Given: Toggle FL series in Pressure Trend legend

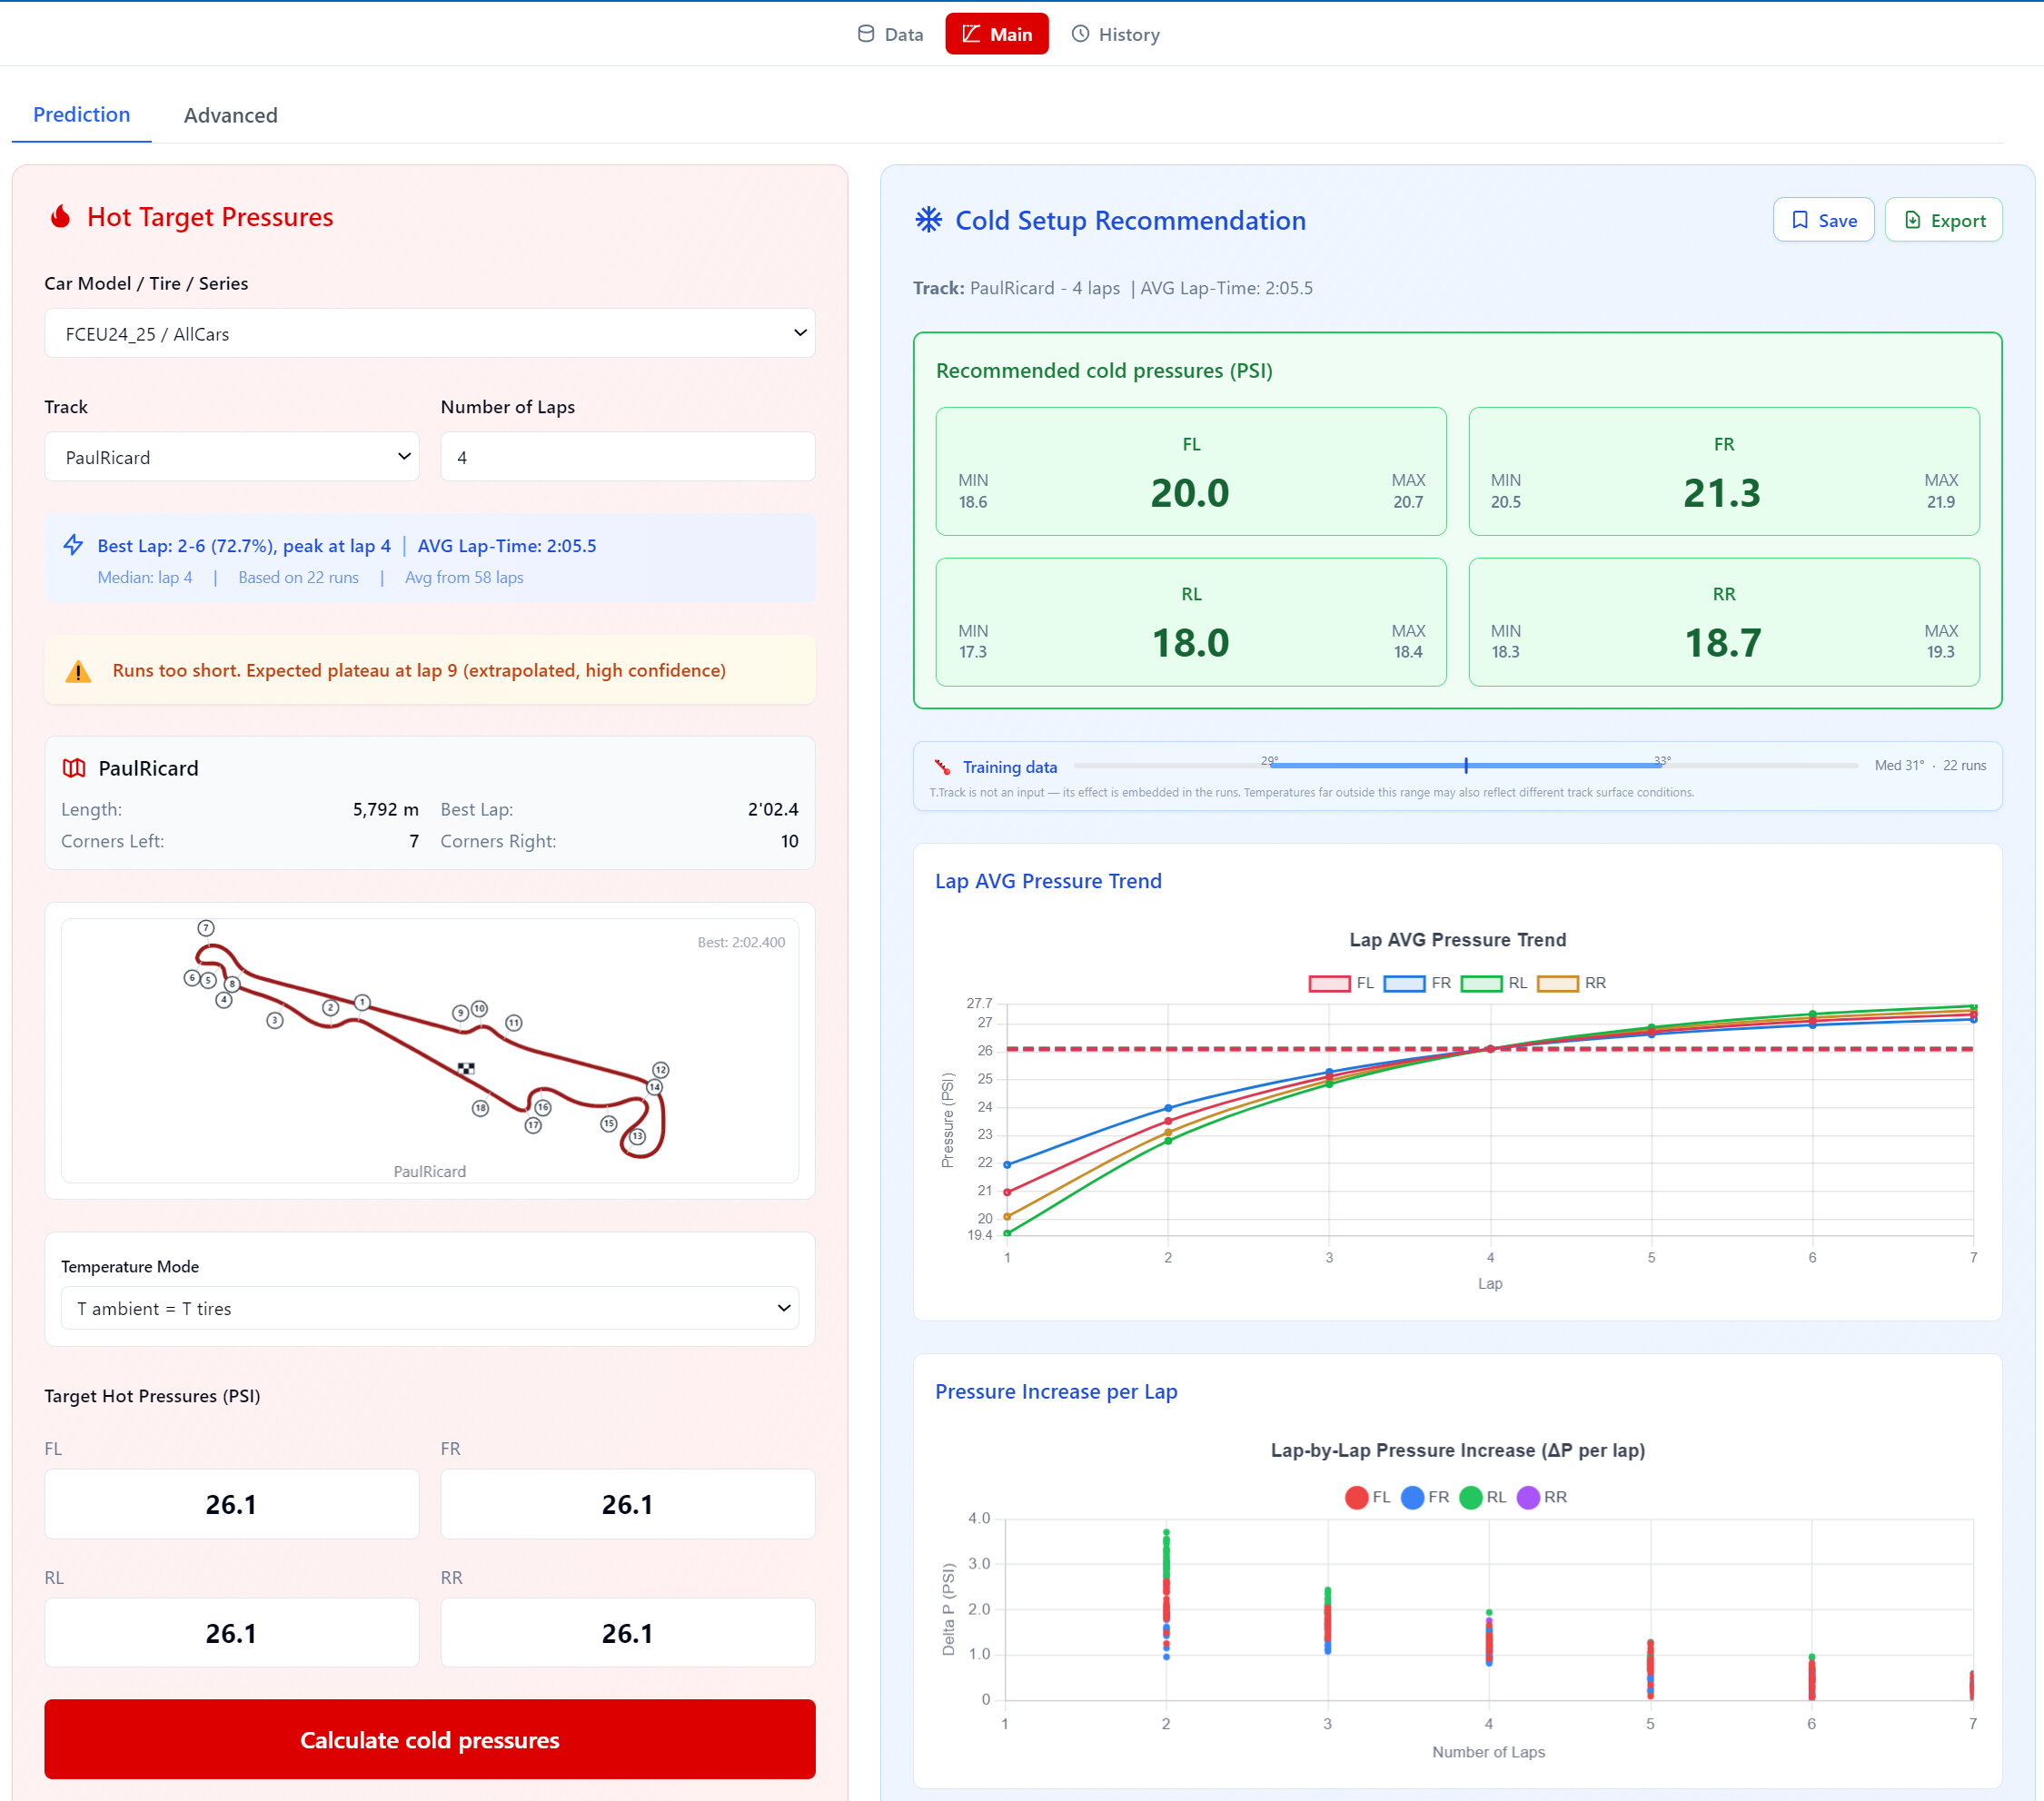Looking at the screenshot, I should [x=1329, y=983].
